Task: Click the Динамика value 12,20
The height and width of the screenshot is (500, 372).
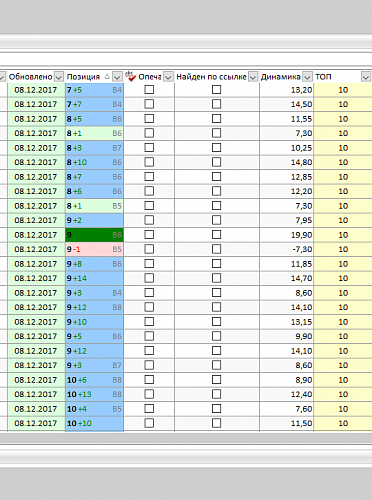Action: coord(301,191)
